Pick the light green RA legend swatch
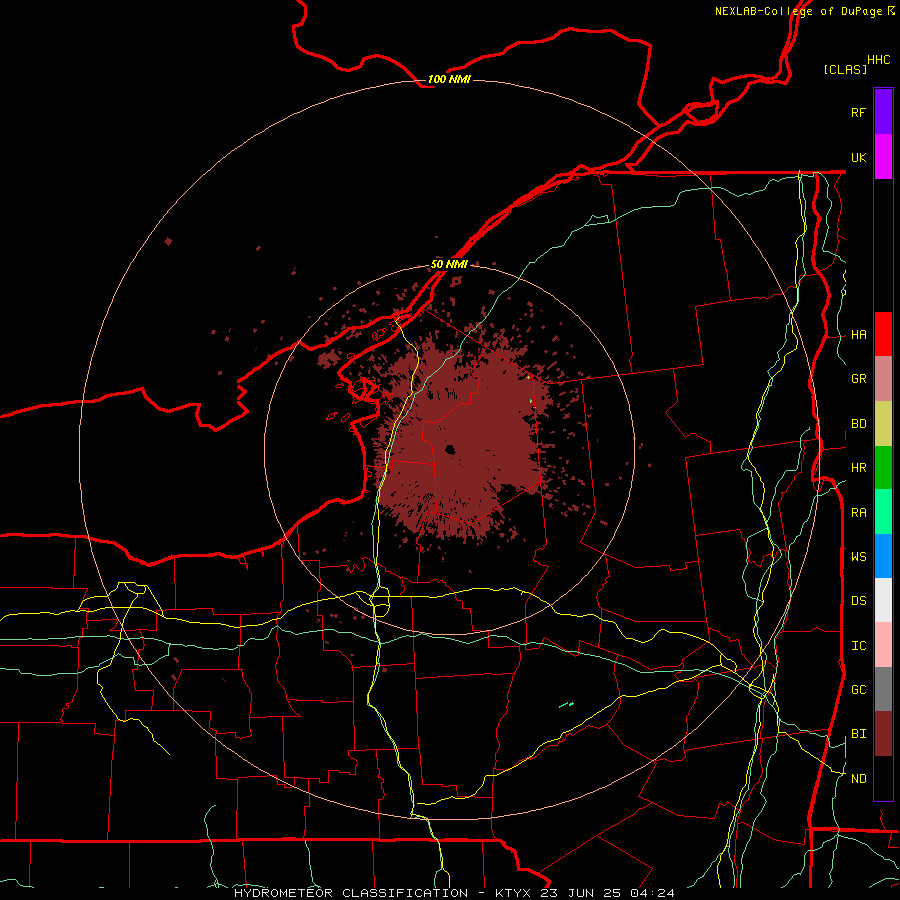The image size is (900, 900). click(883, 512)
